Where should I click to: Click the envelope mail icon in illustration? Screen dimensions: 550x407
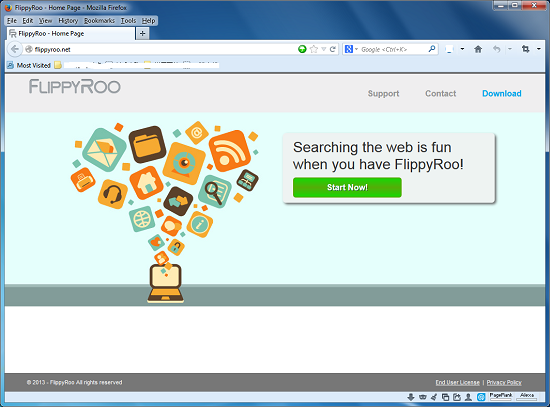coord(104,149)
